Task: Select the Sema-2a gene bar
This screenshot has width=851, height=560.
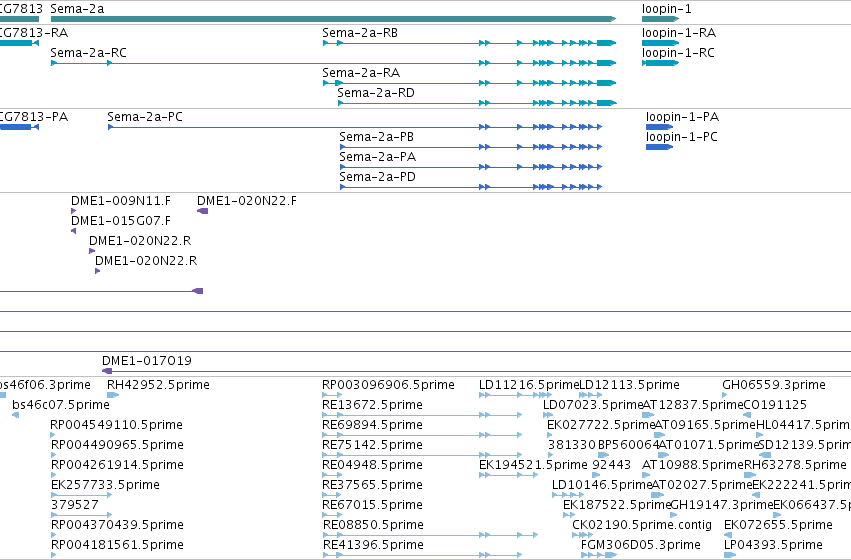Action: coord(333,19)
